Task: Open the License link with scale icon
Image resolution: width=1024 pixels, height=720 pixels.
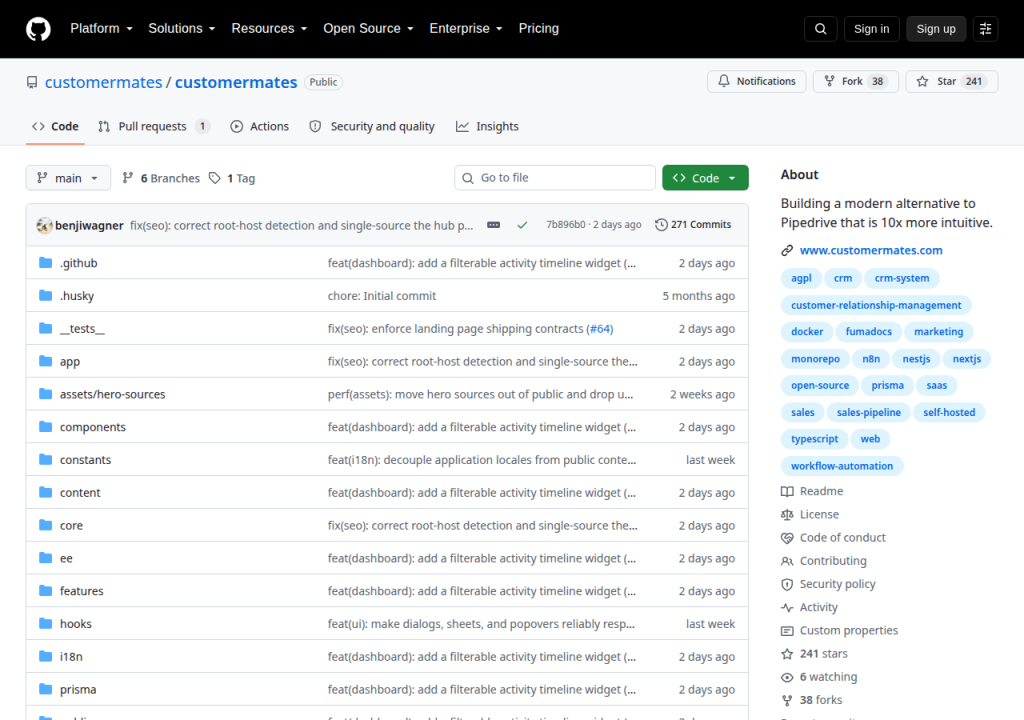Action: 810,514
